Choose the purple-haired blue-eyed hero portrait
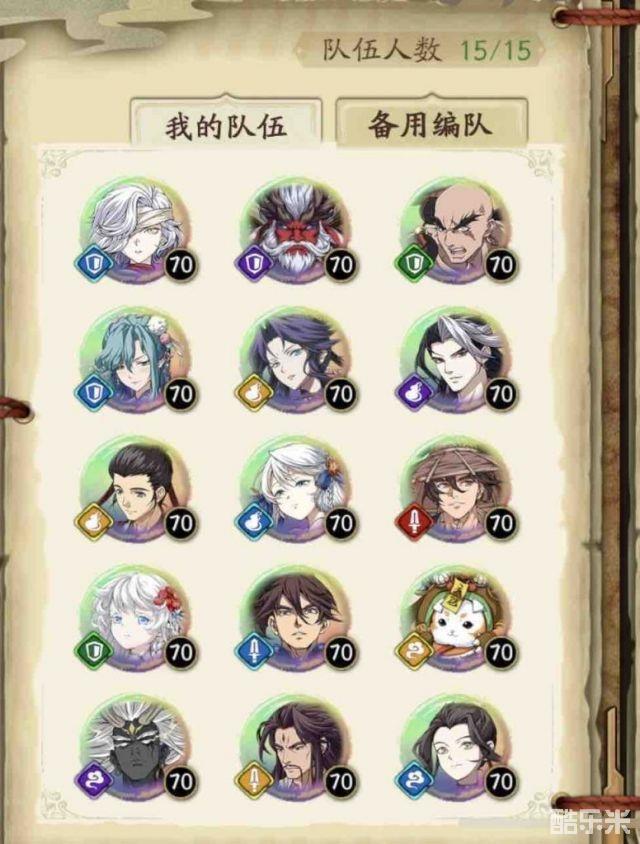 (x=297, y=360)
